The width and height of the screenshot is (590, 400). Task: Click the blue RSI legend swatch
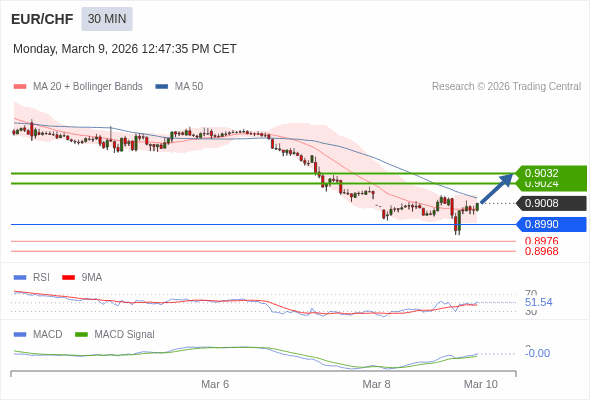tap(20, 278)
